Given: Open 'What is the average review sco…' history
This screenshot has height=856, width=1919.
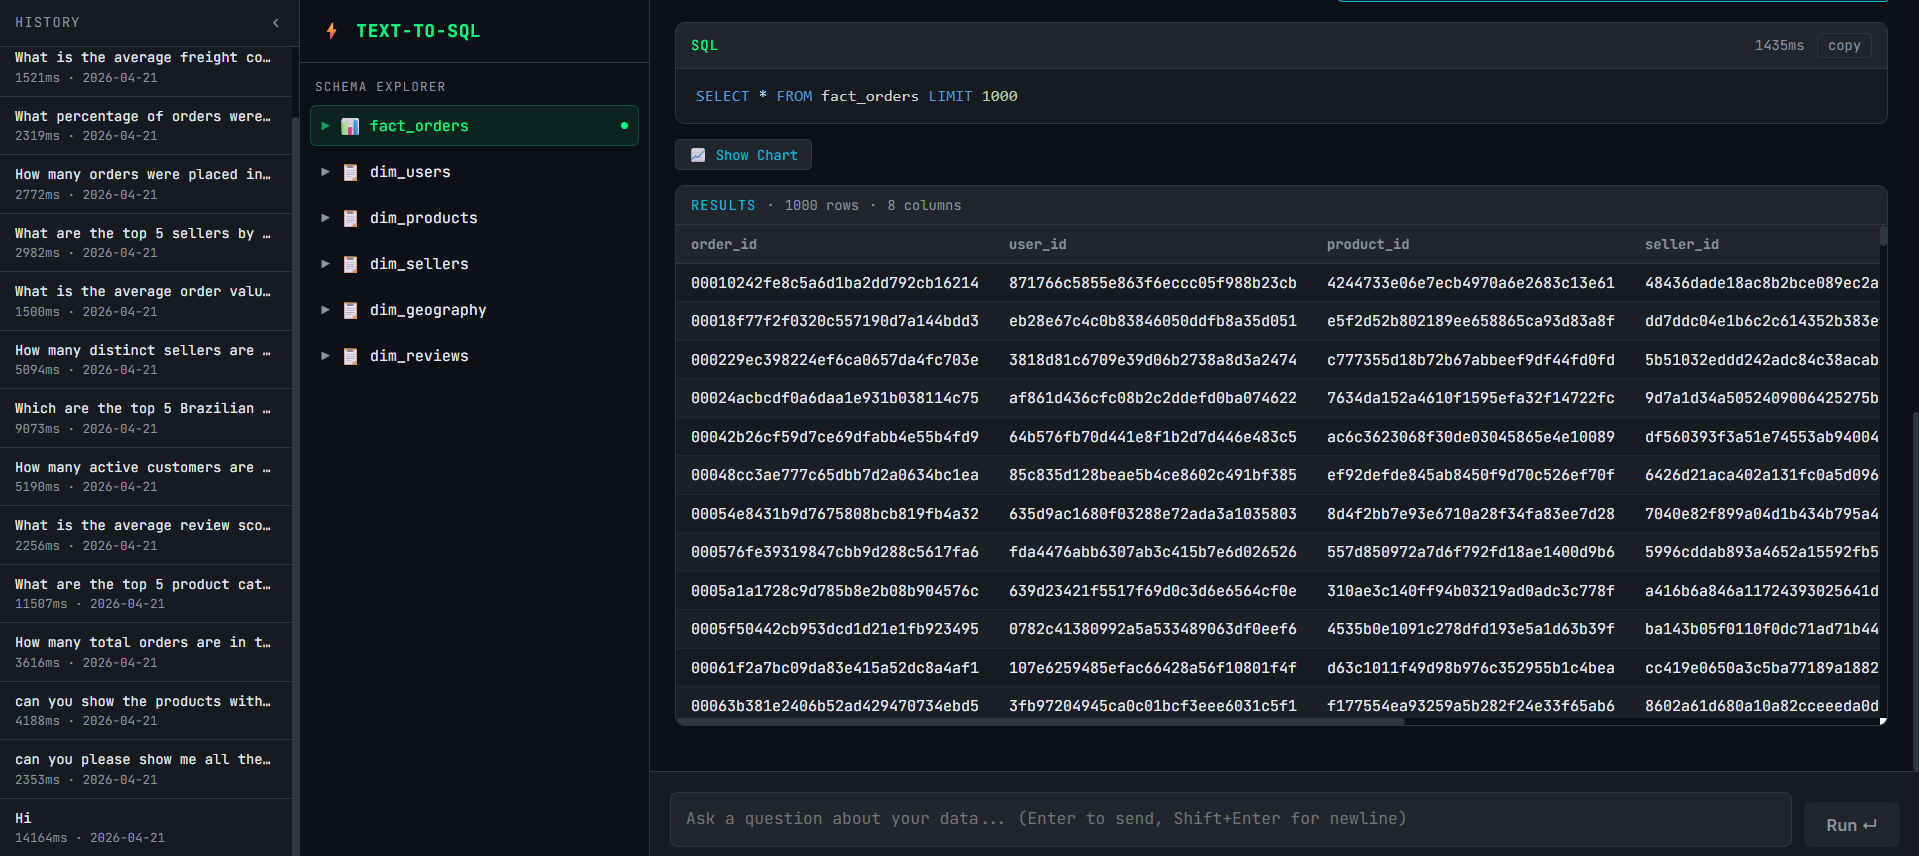Looking at the screenshot, I should 146,535.
